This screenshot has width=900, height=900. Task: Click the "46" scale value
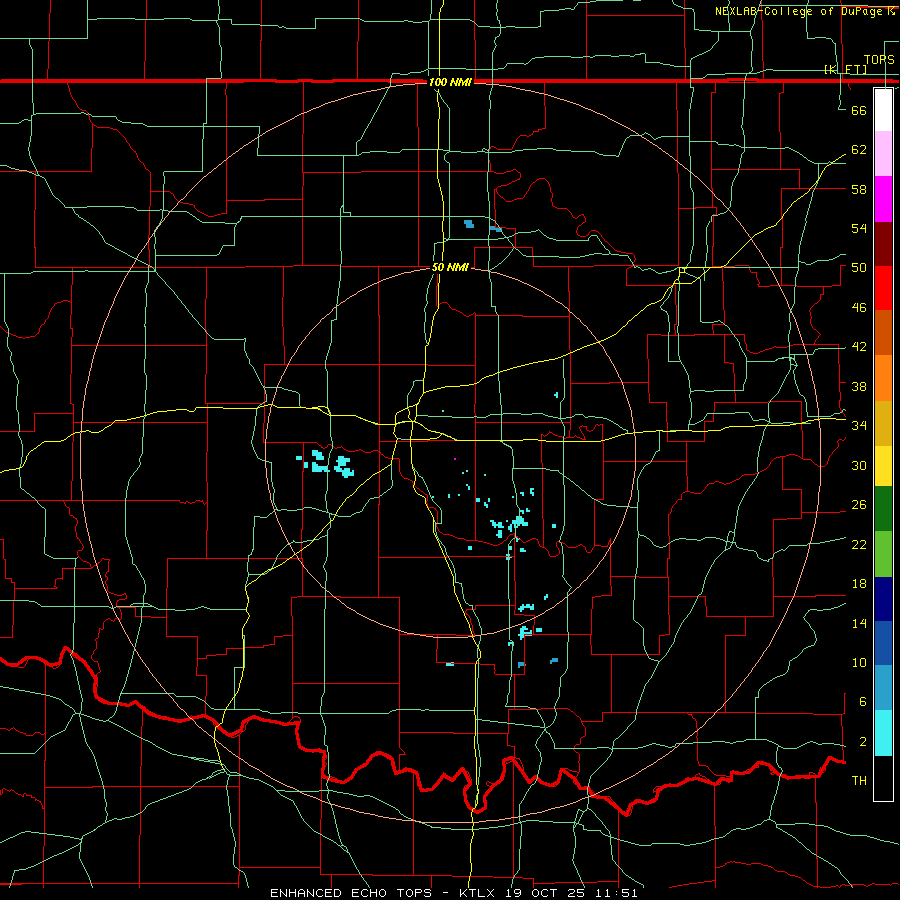pos(859,308)
